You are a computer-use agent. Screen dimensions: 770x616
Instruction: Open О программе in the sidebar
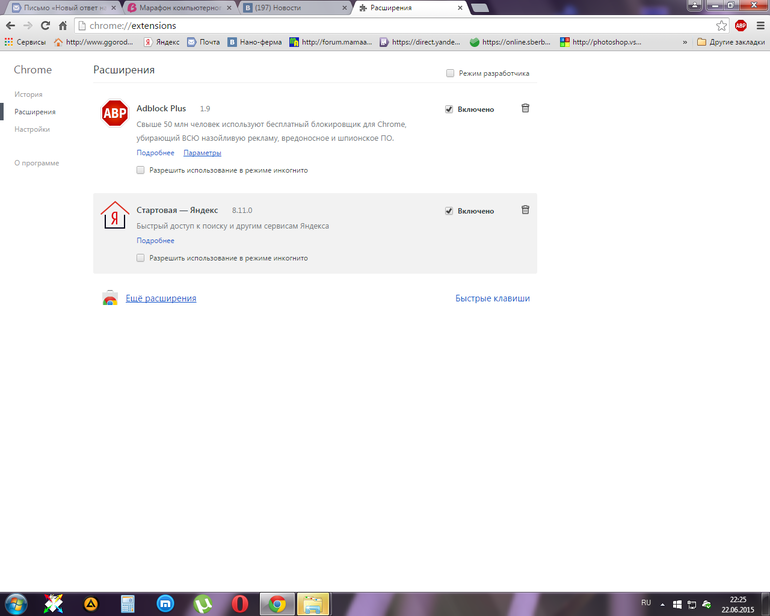(x=37, y=163)
